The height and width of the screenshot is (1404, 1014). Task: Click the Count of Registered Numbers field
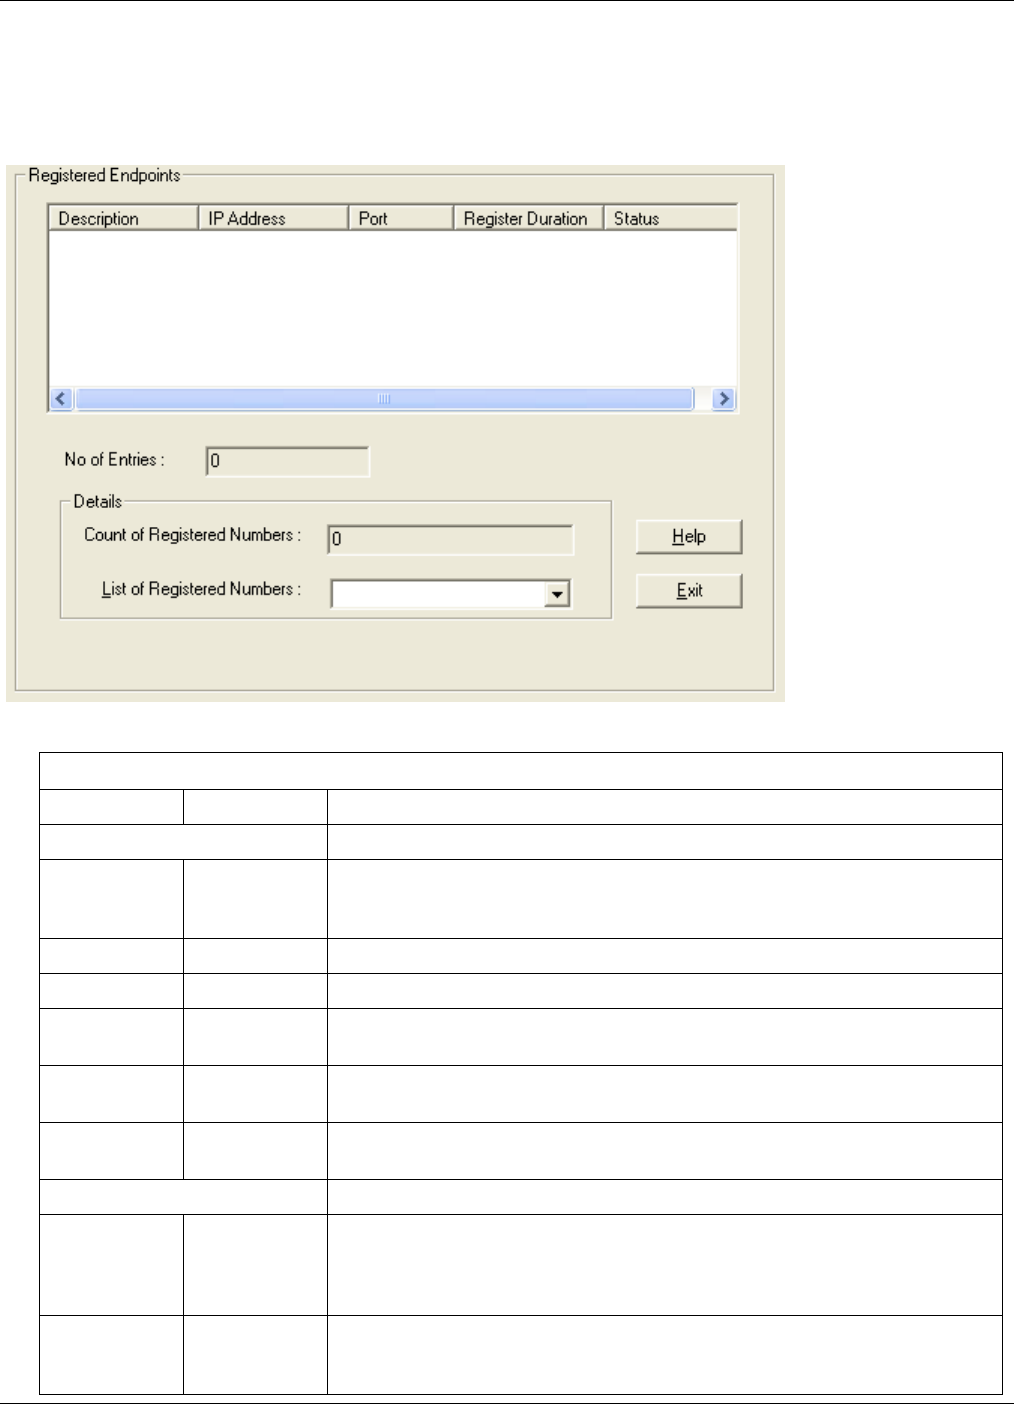450,539
